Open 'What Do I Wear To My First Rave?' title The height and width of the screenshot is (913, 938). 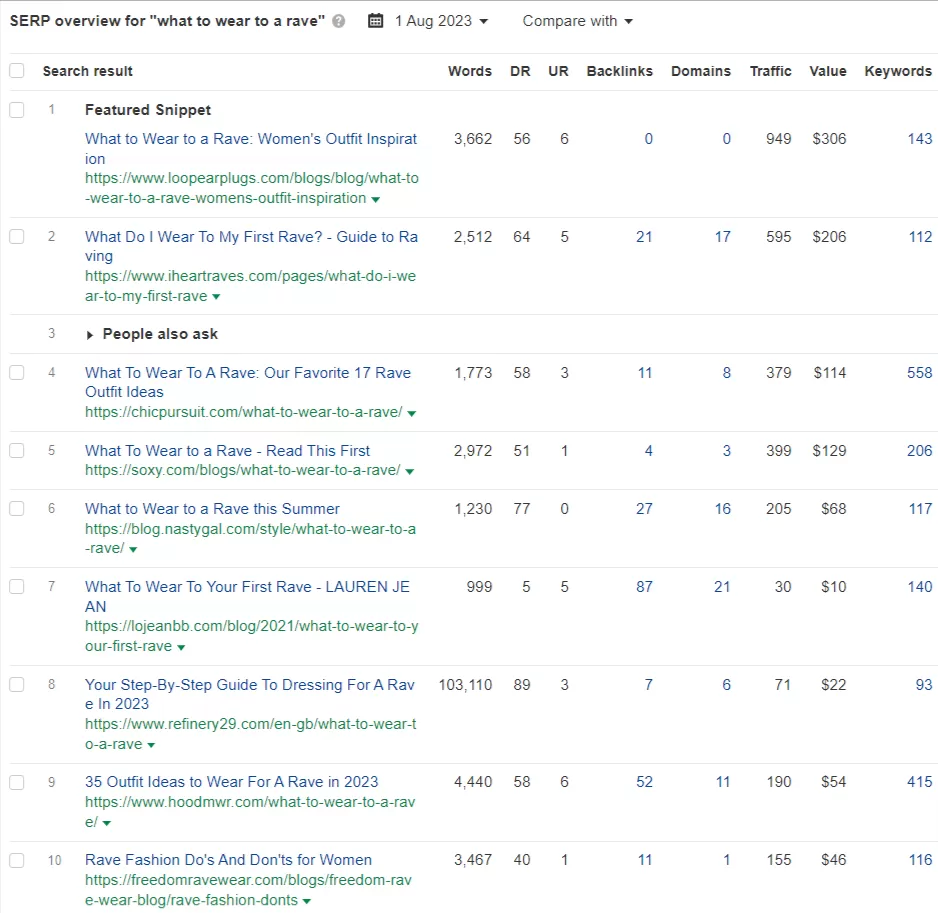point(251,246)
